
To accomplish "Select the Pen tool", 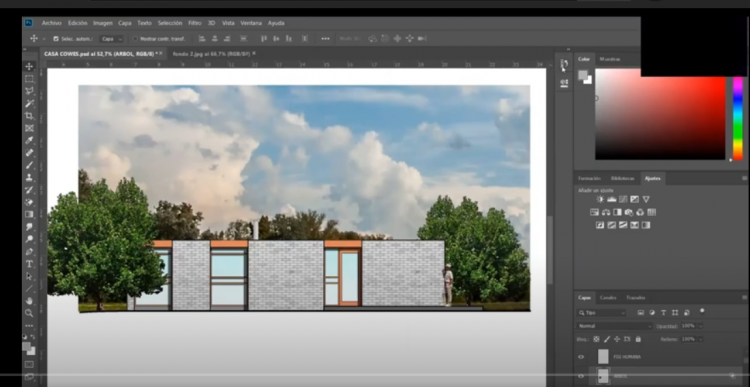I will tap(29, 252).
